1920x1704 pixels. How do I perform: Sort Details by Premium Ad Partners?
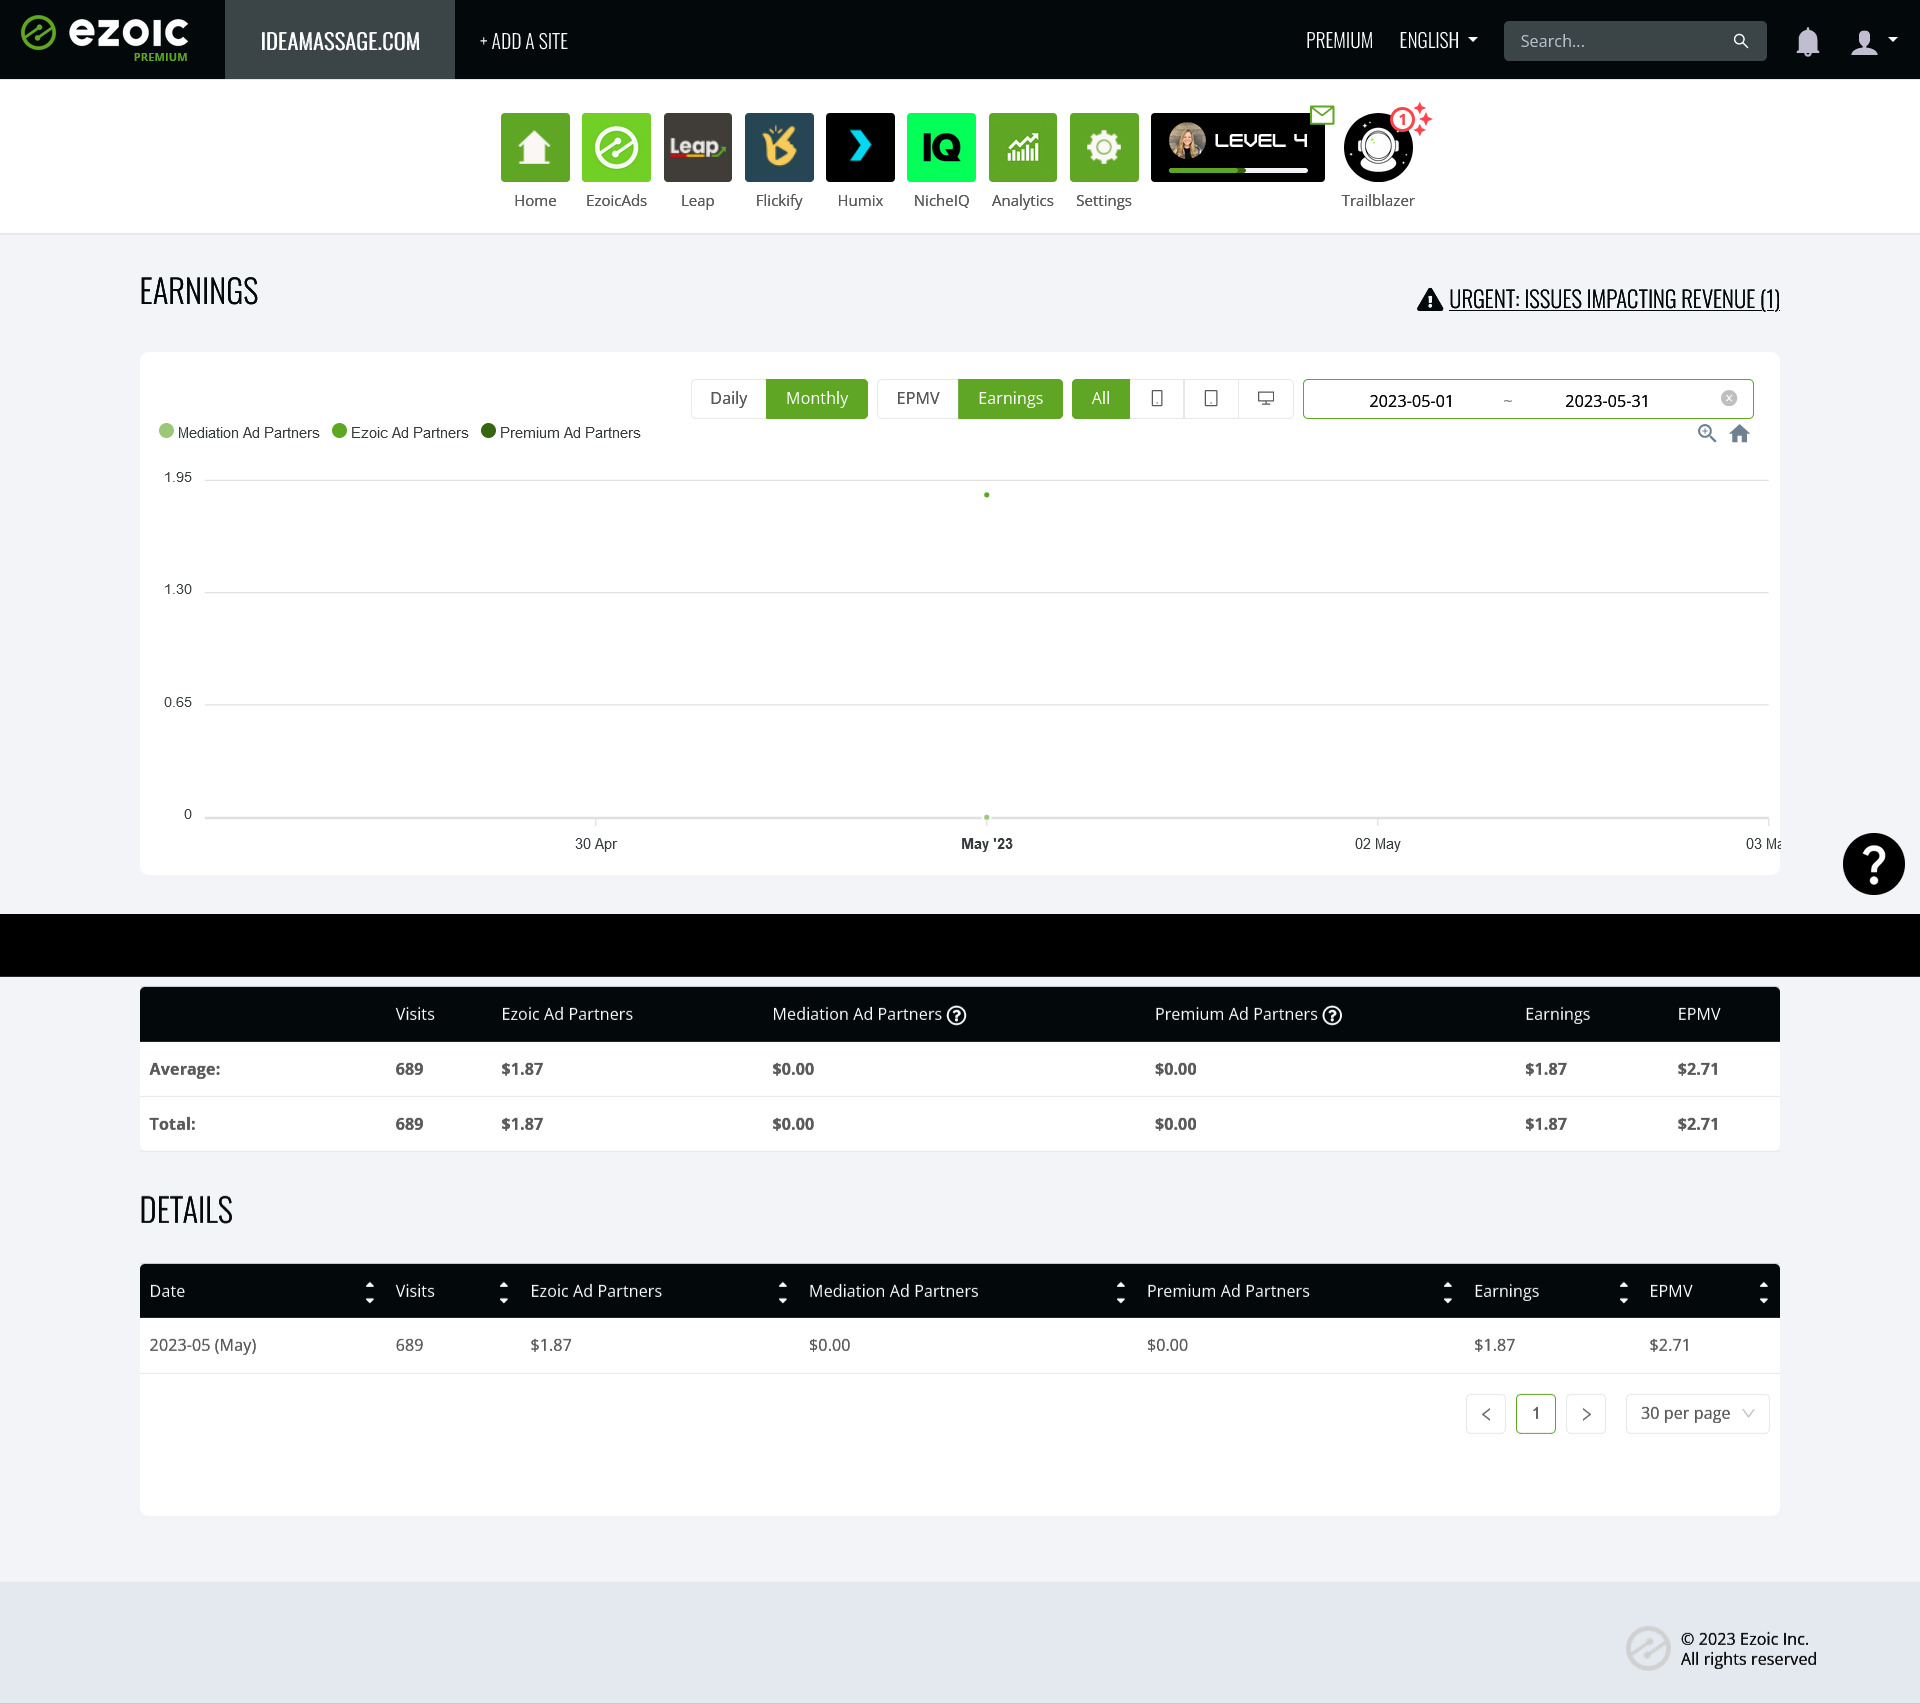click(1447, 1292)
